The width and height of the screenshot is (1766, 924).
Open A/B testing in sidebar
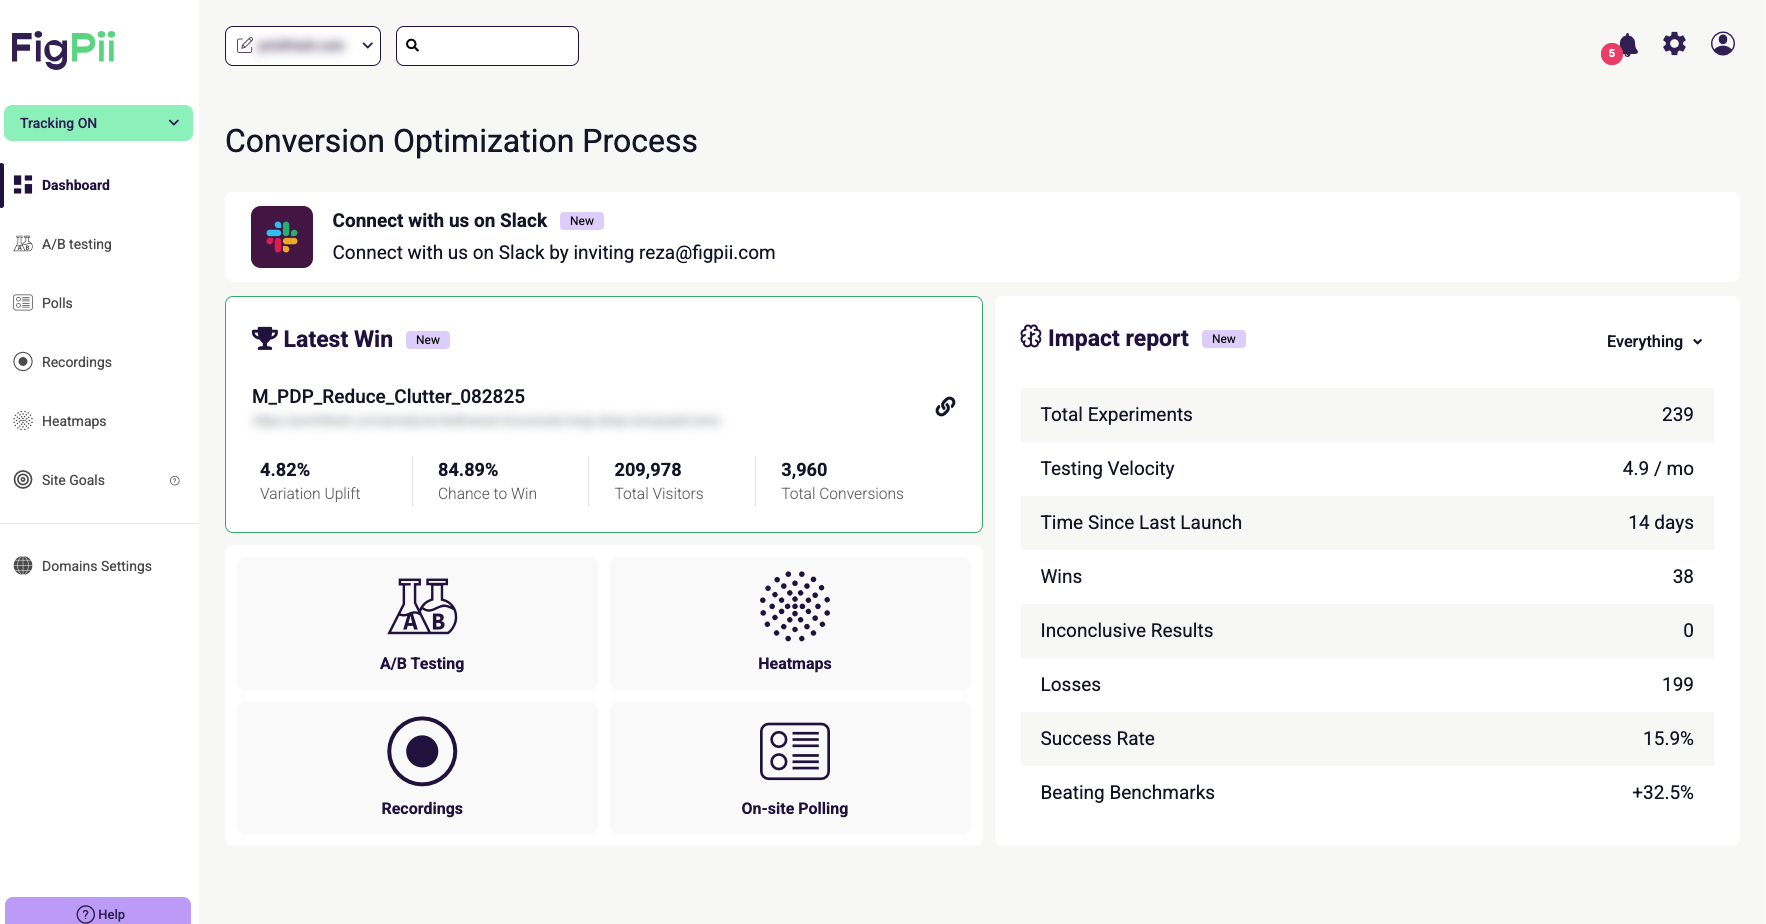tap(100, 244)
